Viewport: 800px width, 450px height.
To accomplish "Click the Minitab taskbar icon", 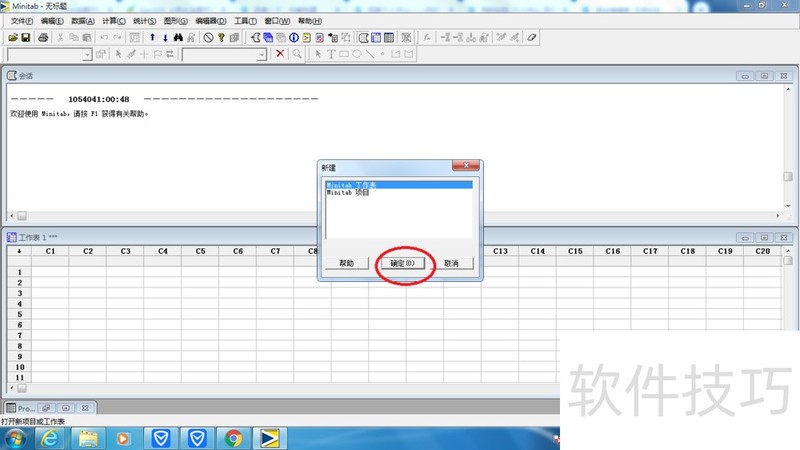I will click(x=269, y=439).
